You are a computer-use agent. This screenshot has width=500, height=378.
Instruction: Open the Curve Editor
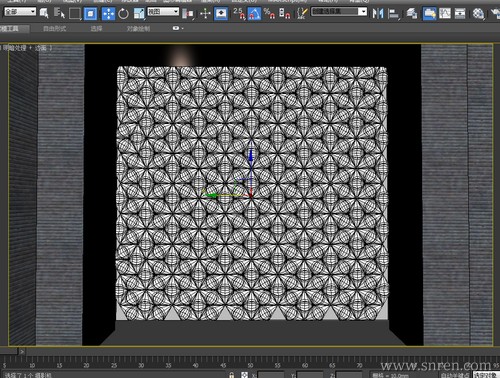(x=445, y=14)
